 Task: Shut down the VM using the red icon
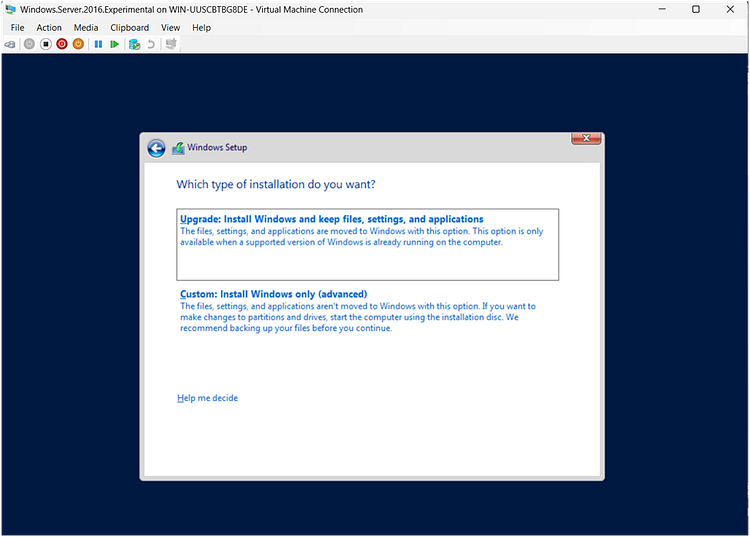pyautogui.click(x=62, y=44)
